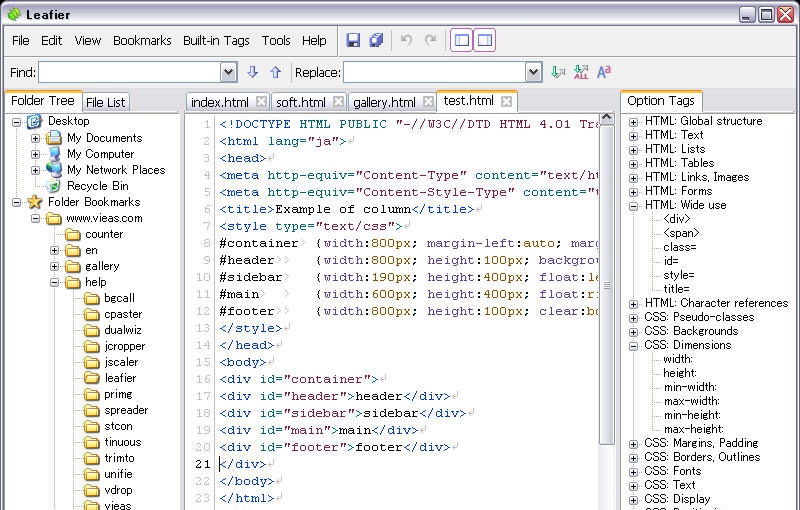
Task: Click the Save file icon
Action: tap(353, 41)
